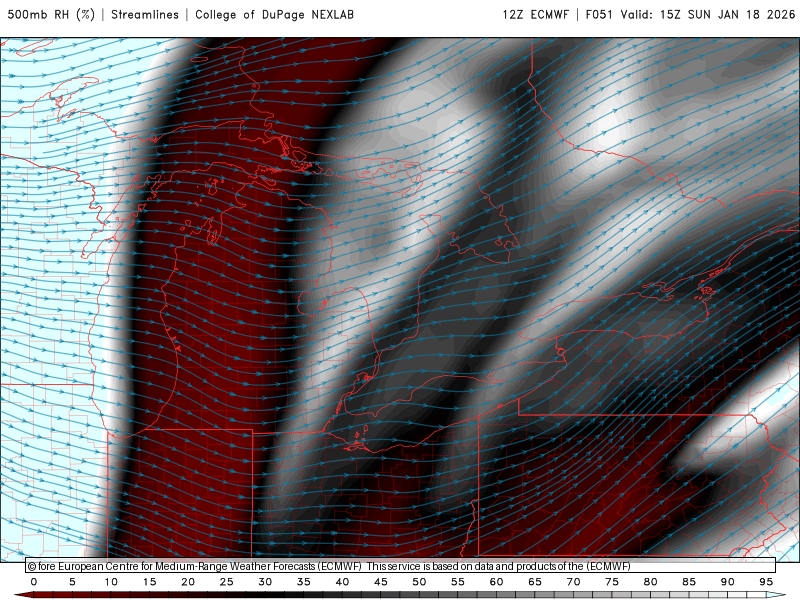
Task: Click the "65" value on the color scale
Action: pos(535,582)
